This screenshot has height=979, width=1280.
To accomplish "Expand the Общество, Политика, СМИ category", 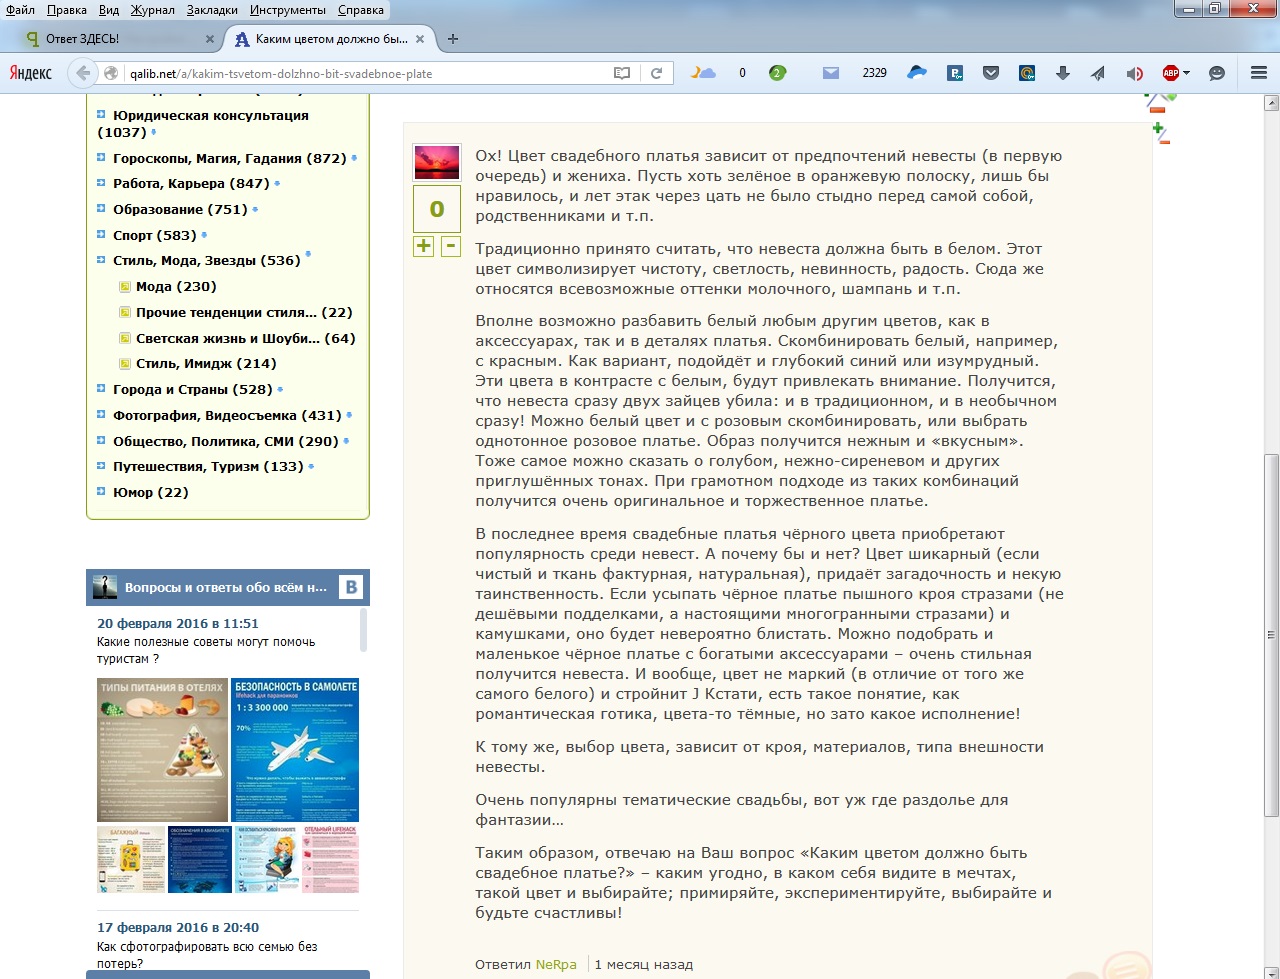I will pyautogui.click(x=101, y=441).
